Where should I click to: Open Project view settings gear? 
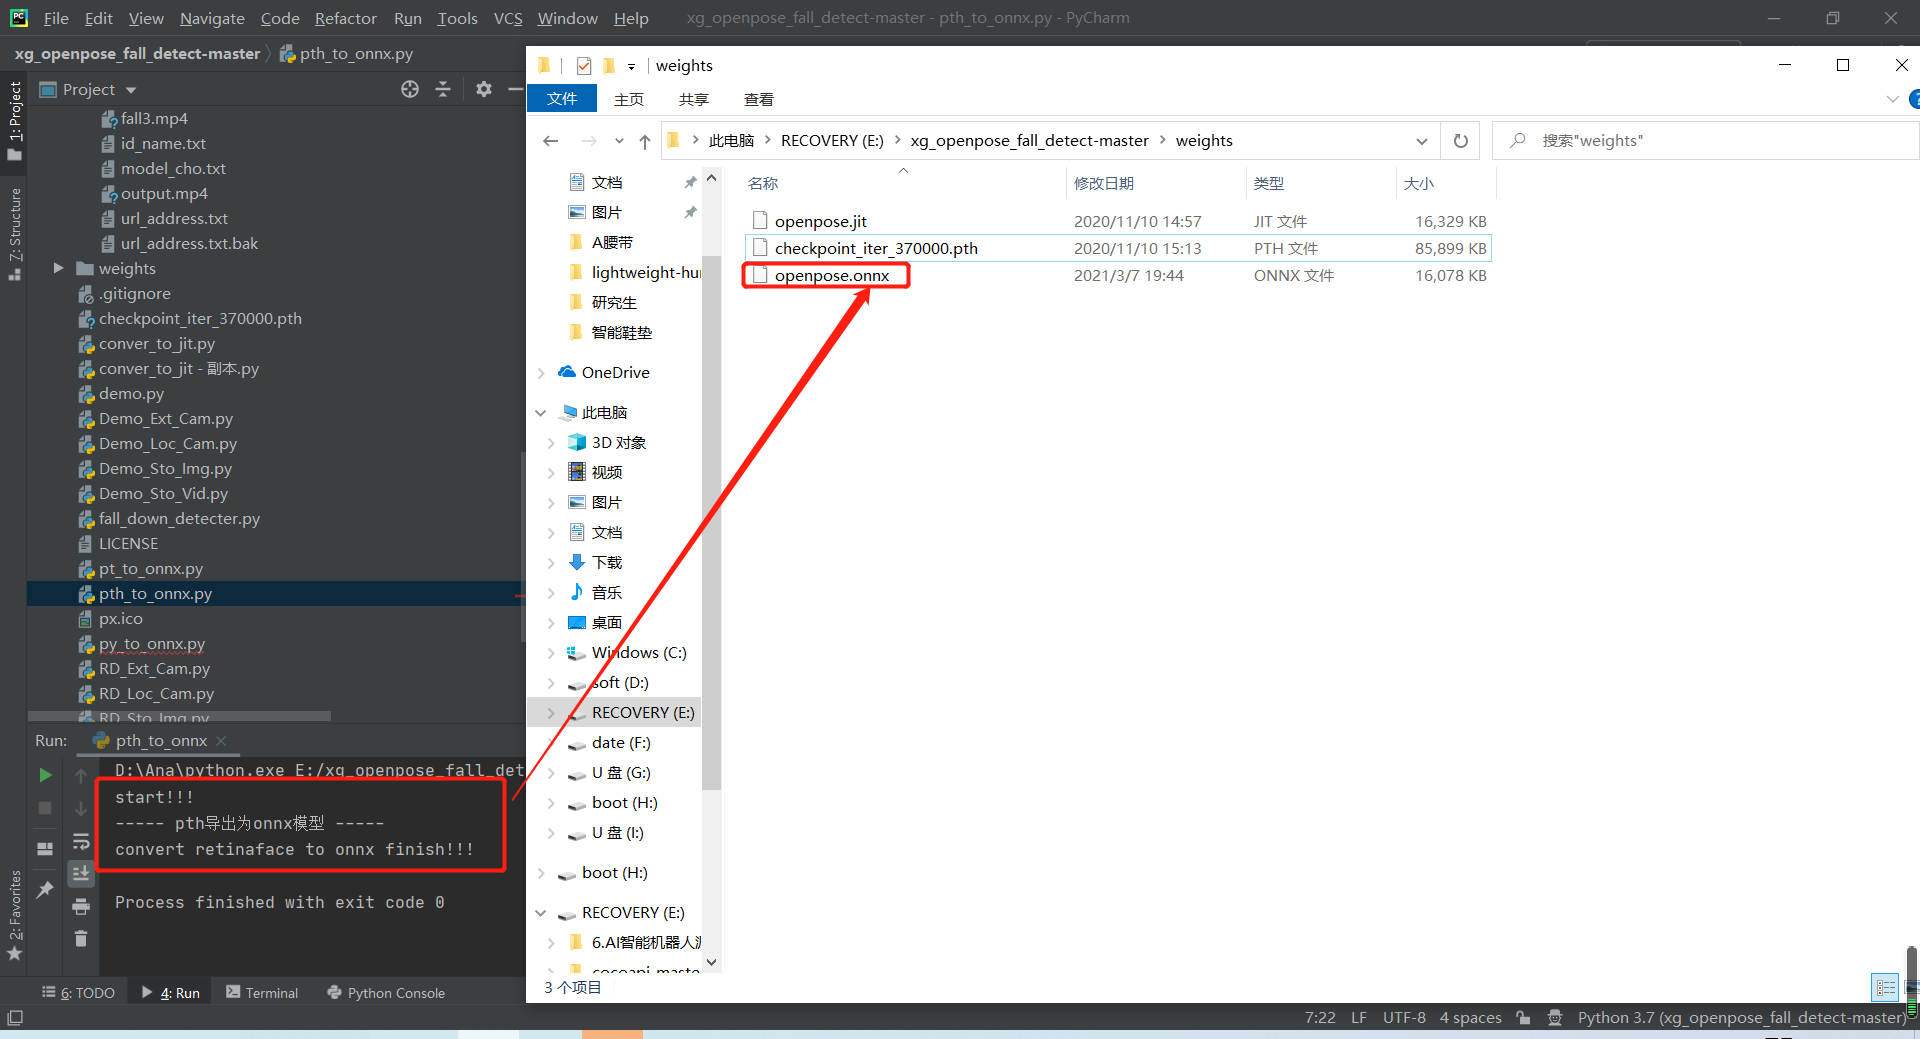[484, 89]
